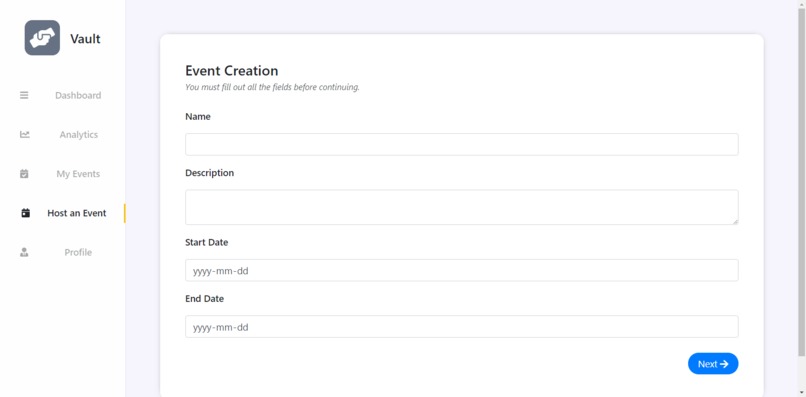Click the Description field label
This screenshot has width=806, height=397.
tap(210, 173)
